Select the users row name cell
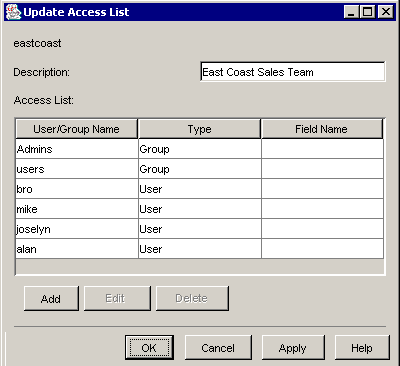Viewport: 400px width, 366px height. 77,169
